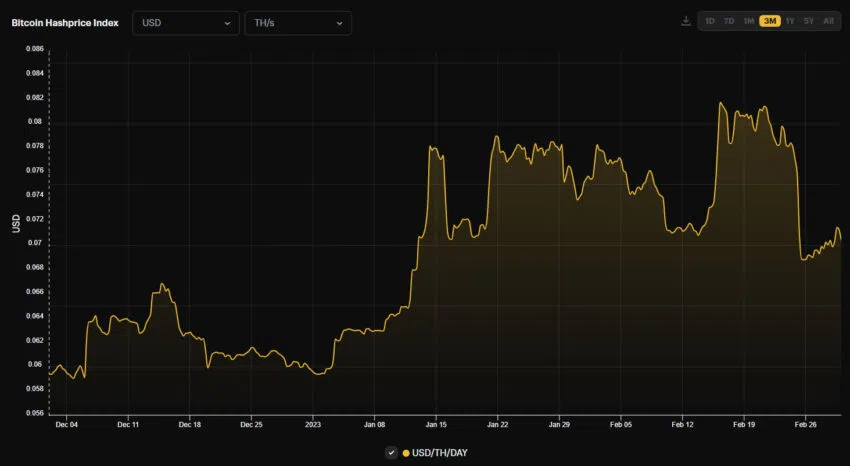Viewport: 850px width, 466px height.
Task: Click the 0.056 y-axis value
Action: click(35, 413)
